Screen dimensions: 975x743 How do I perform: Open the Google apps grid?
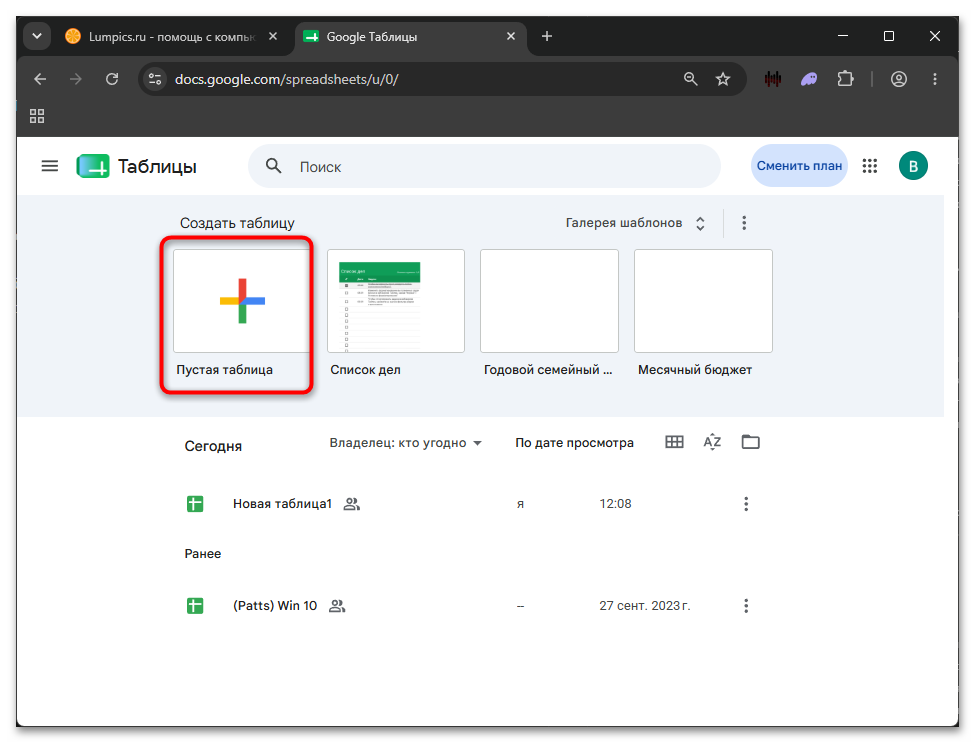(869, 166)
